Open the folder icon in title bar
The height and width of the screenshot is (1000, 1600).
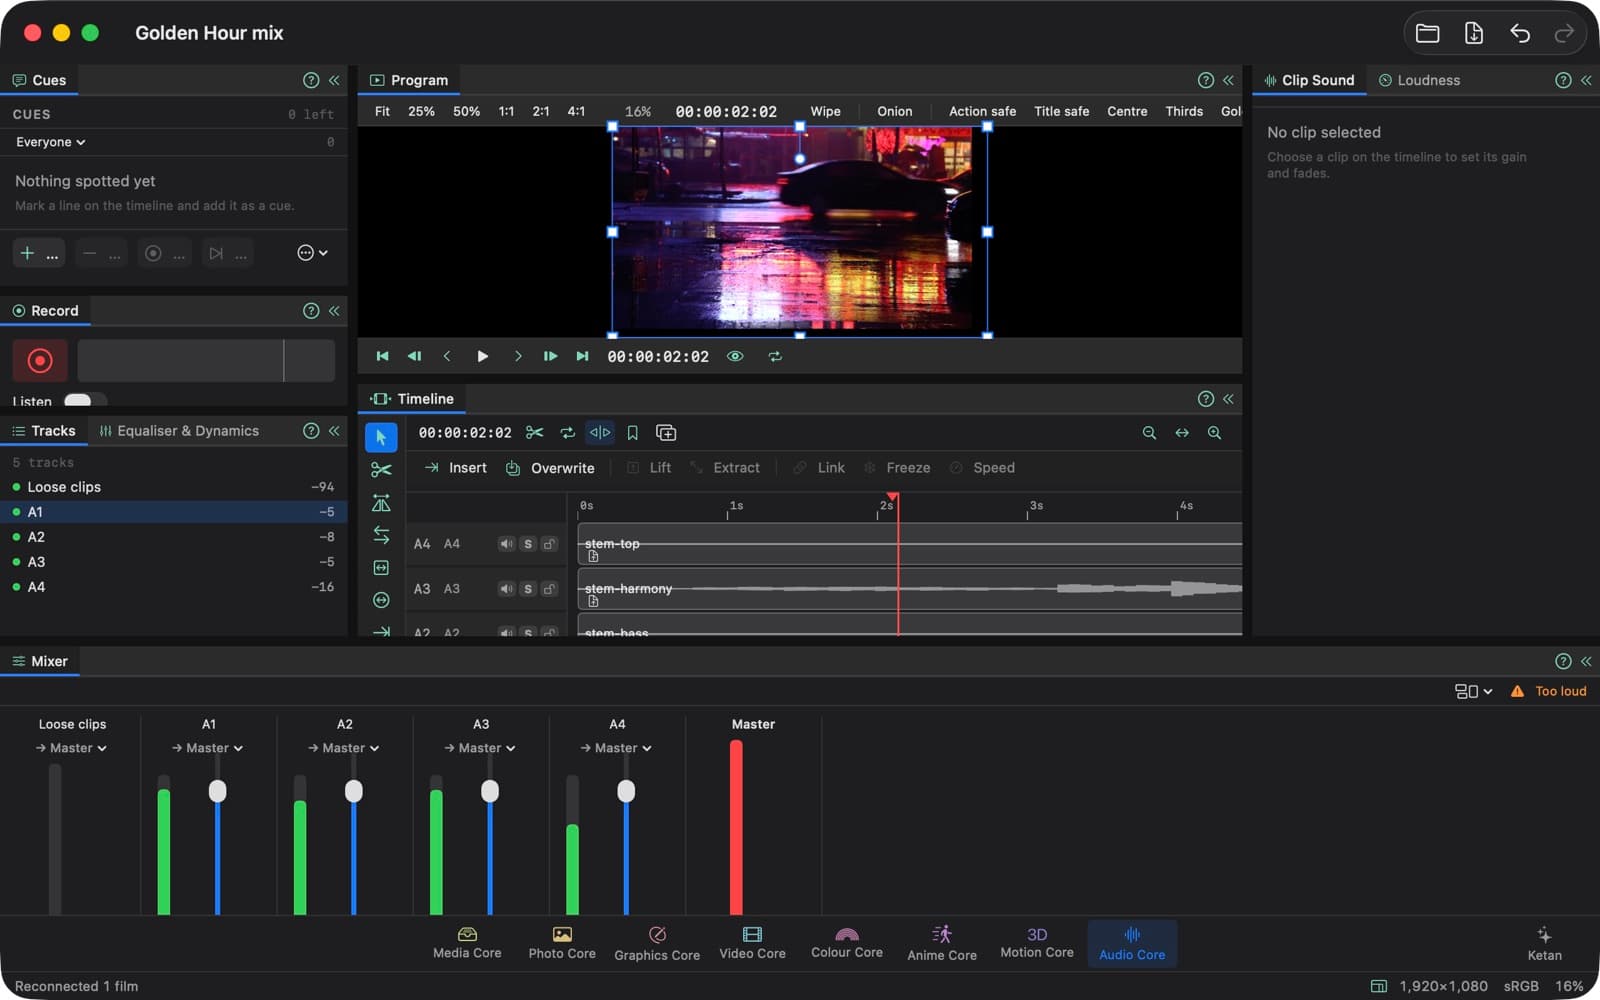pos(1428,33)
